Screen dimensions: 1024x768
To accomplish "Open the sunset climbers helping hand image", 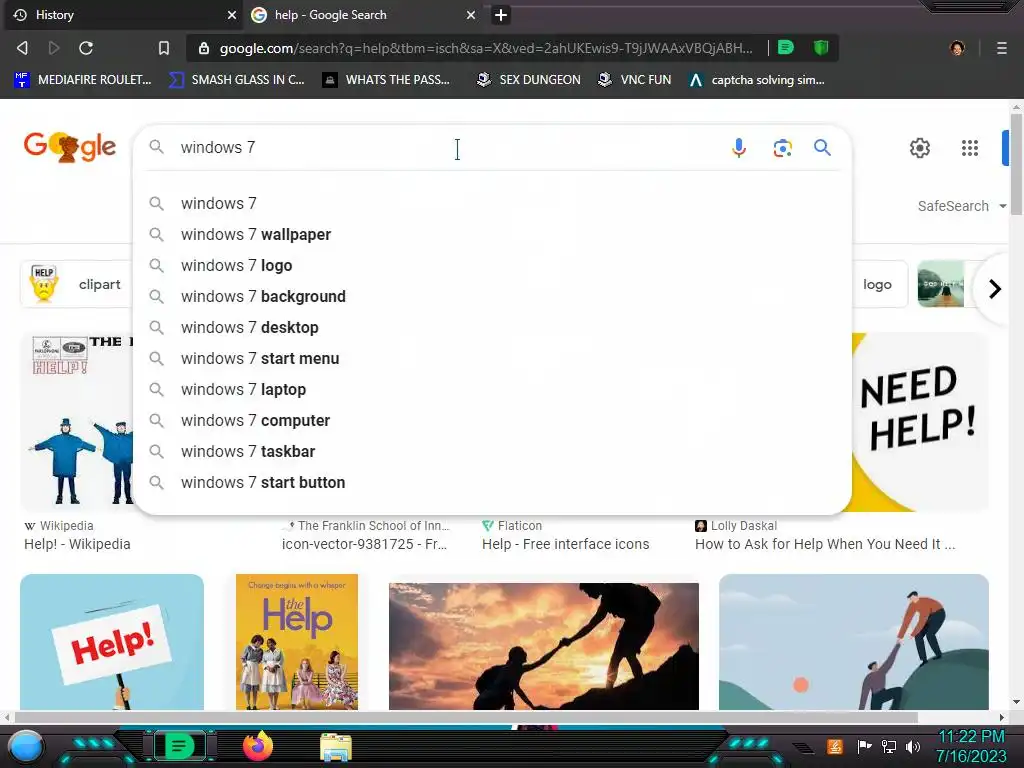I will point(544,647).
